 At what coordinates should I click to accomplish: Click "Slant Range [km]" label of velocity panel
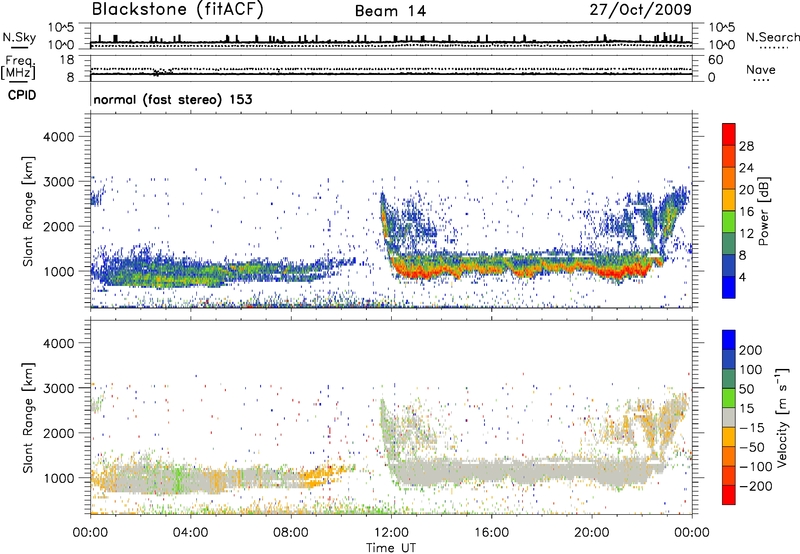point(28,418)
